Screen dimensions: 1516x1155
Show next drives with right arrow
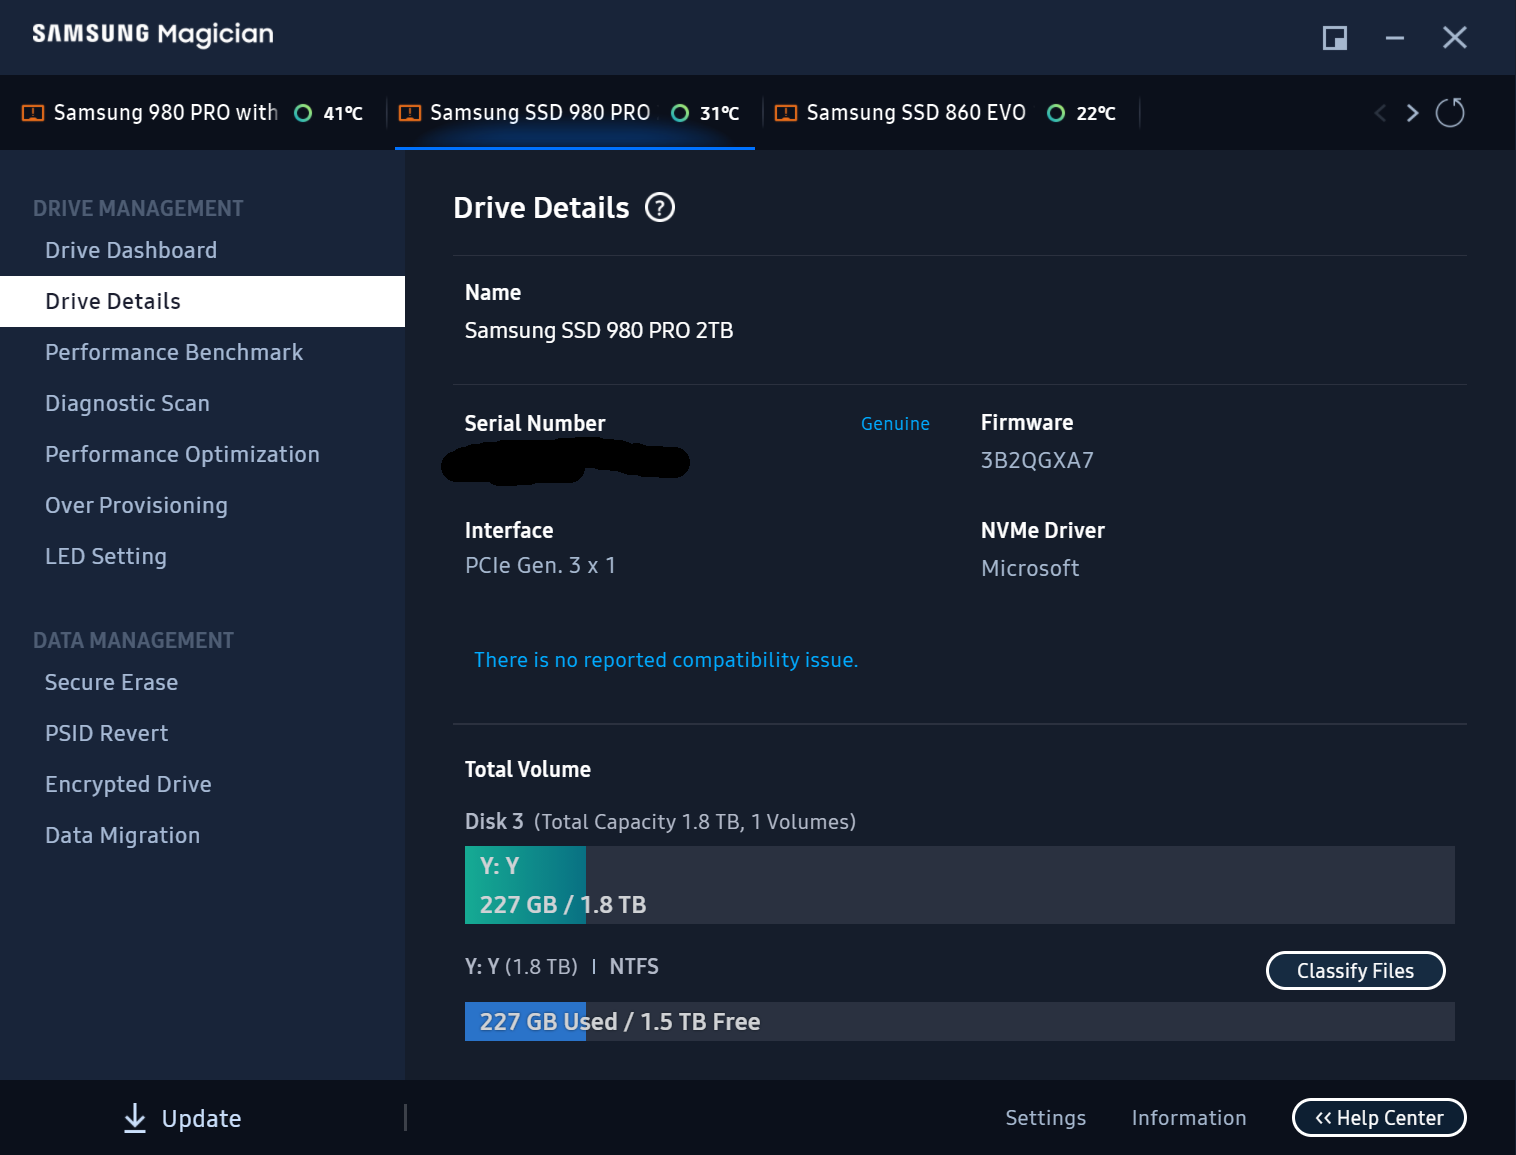(1412, 113)
